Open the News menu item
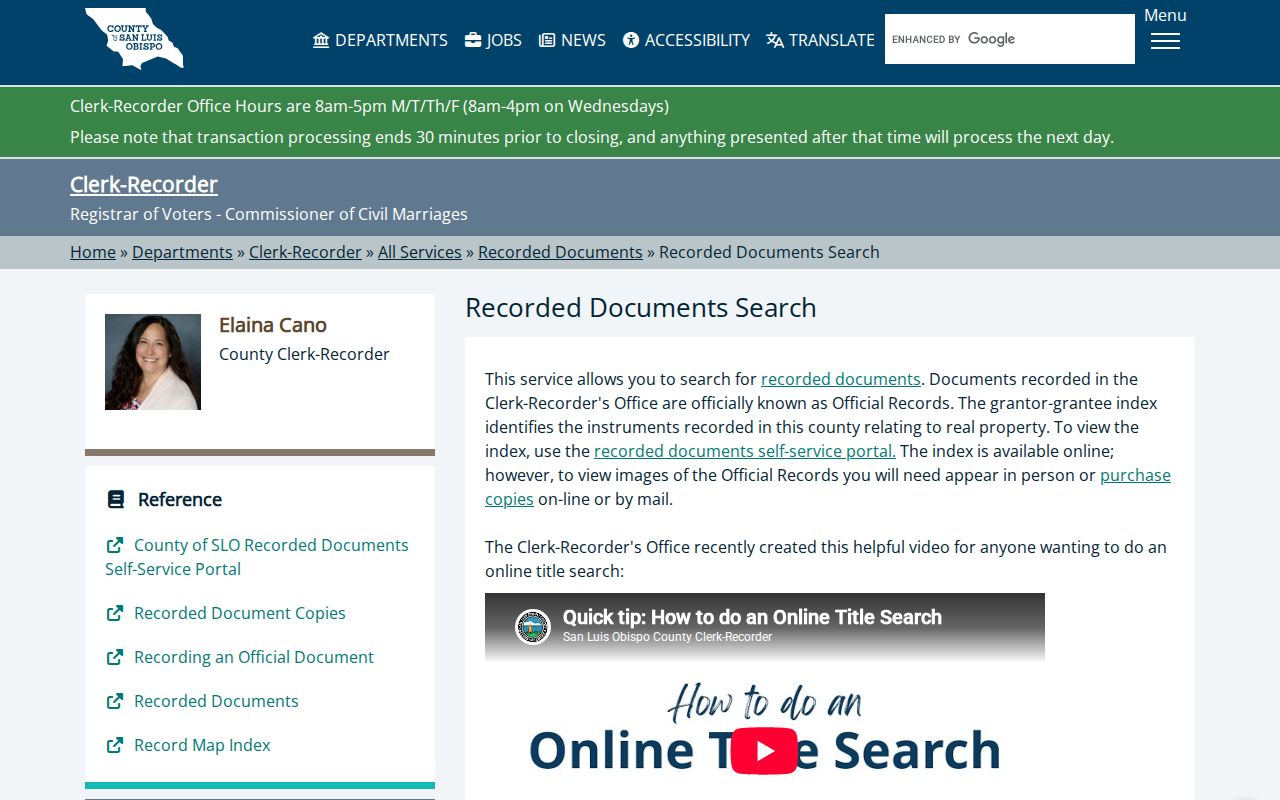Image resolution: width=1280 pixels, height=800 pixels. [x=572, y=40]
